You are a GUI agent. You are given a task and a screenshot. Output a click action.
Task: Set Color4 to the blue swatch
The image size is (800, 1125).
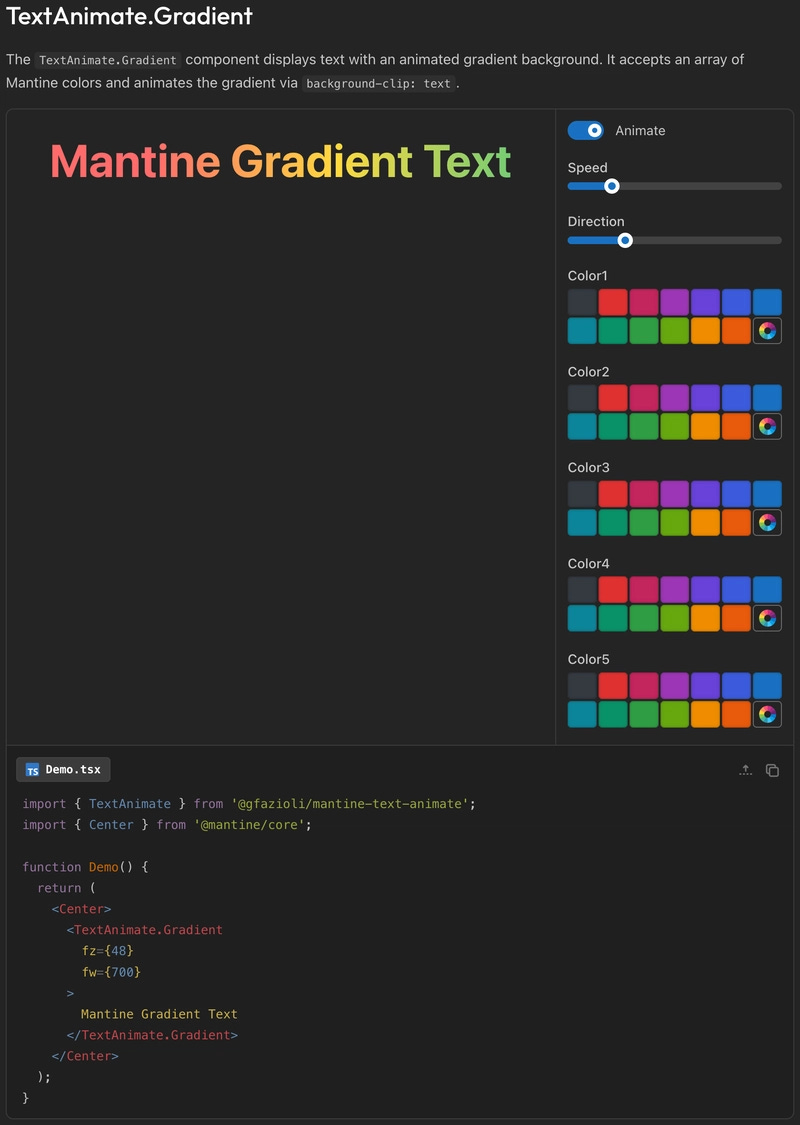(767, 589)
